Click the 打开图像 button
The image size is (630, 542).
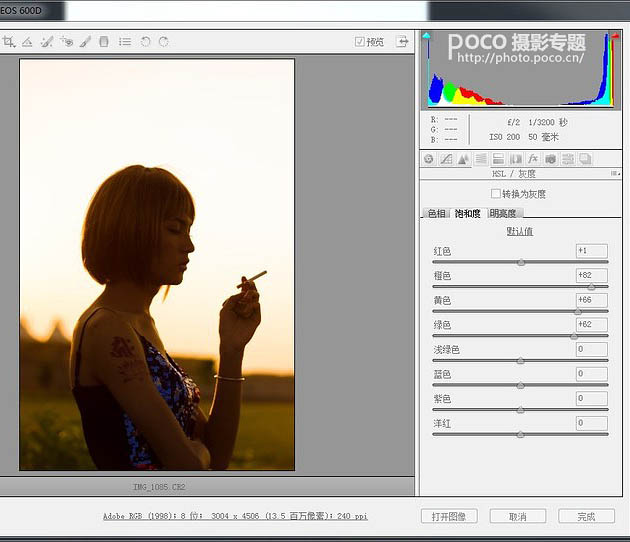[x=449, y=516]
